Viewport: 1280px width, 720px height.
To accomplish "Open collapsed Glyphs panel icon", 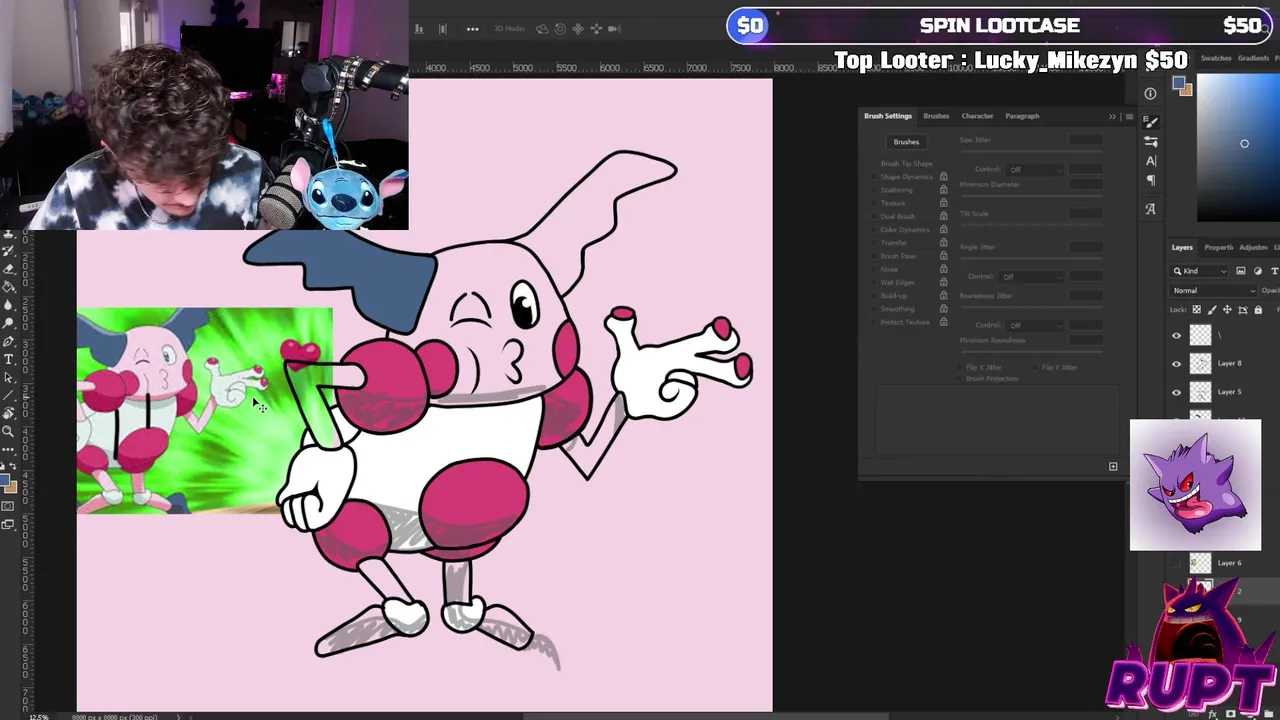I will point(1151,208).
